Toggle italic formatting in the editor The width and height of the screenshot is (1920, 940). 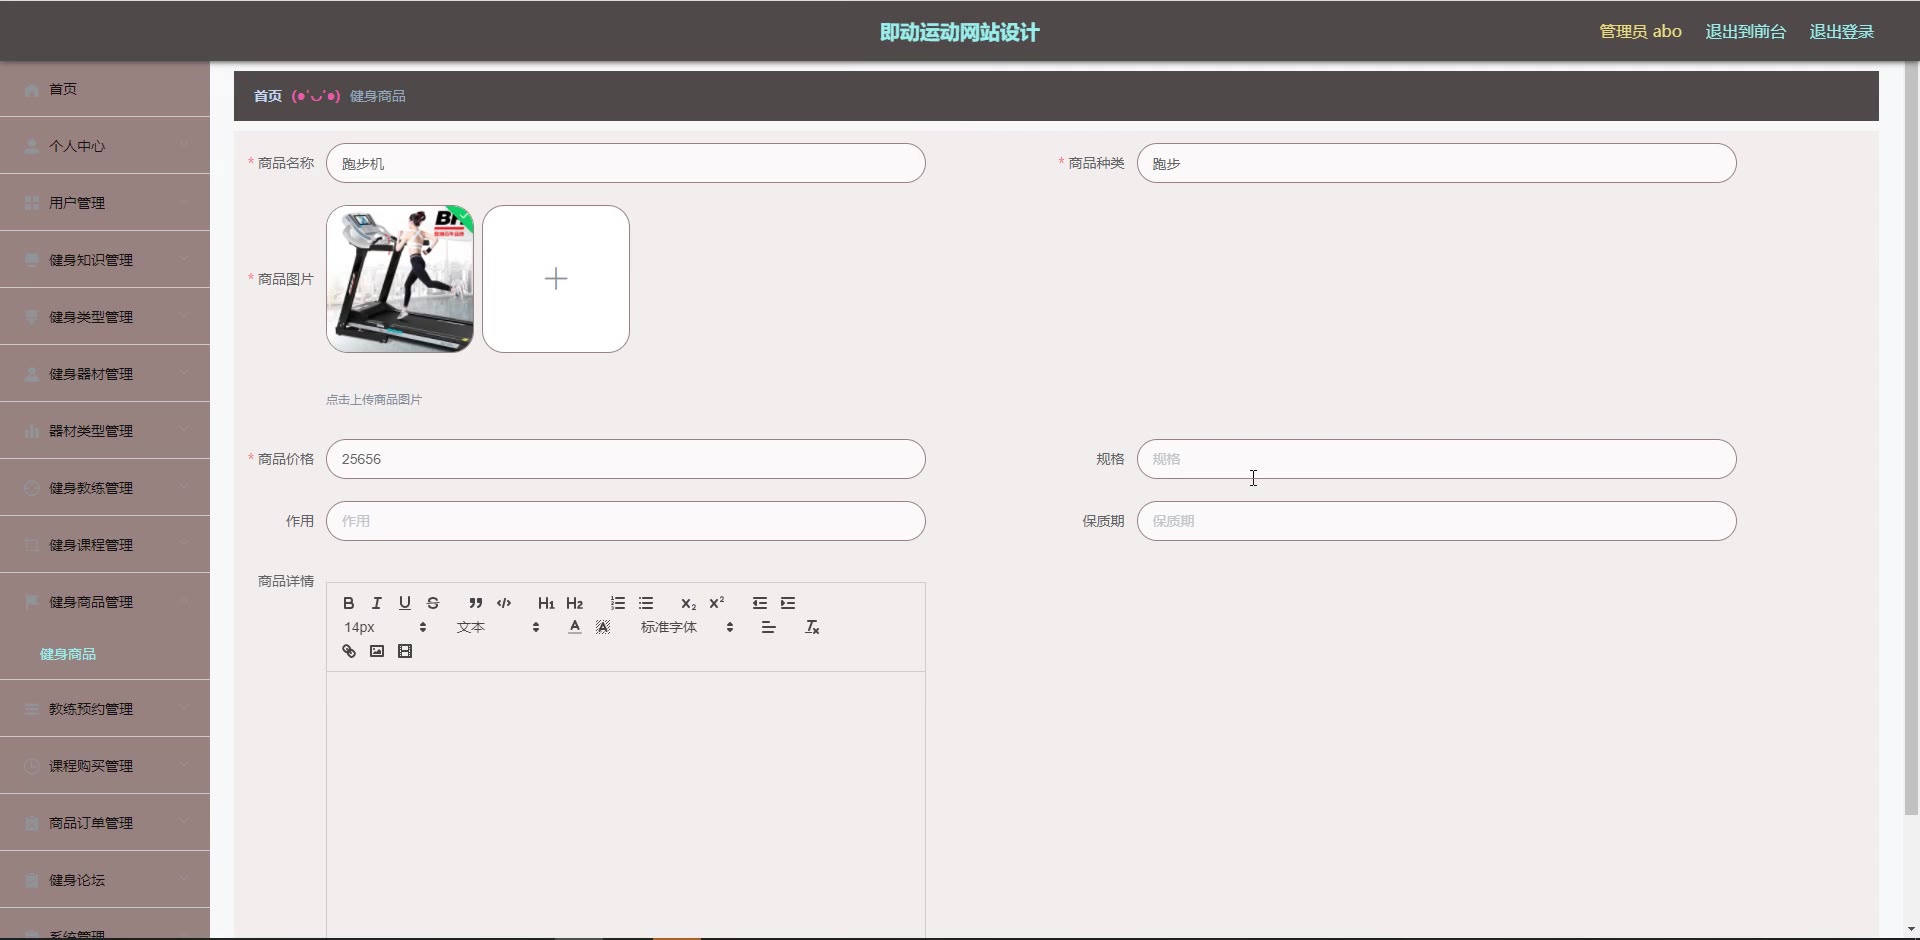pos(376,603)
